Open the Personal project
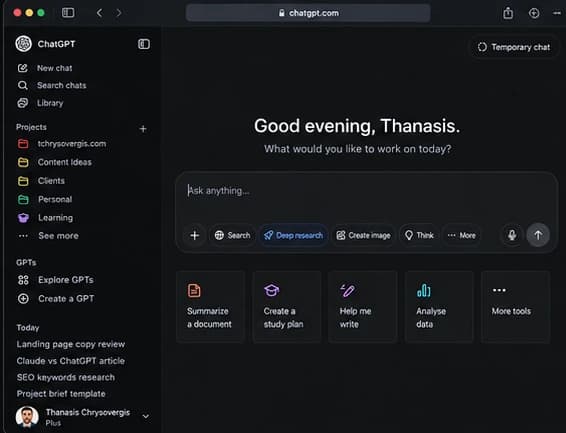 pos(55,199)
